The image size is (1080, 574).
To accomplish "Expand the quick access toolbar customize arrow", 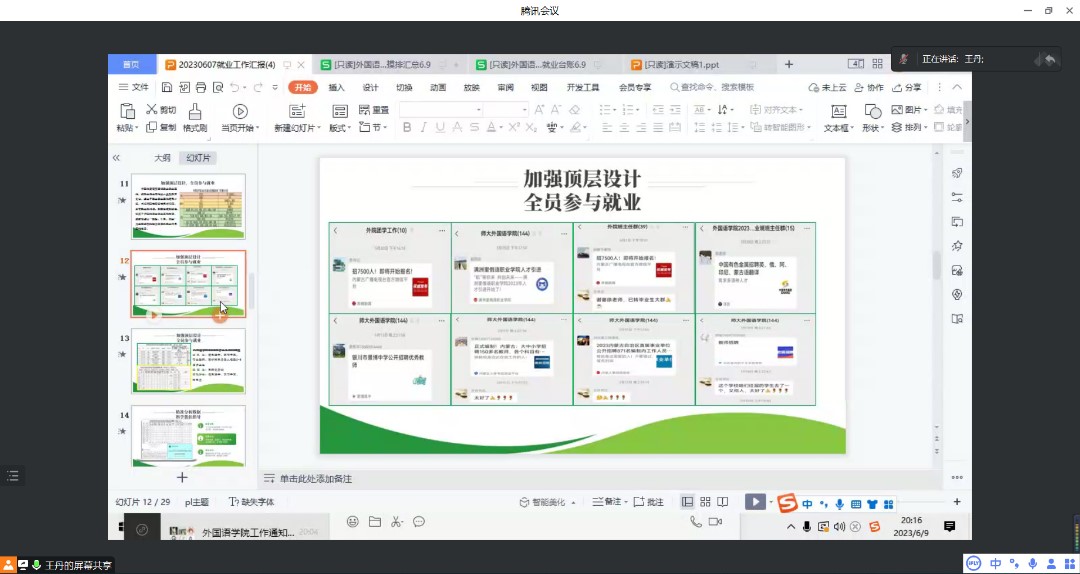I will point(275,88).
